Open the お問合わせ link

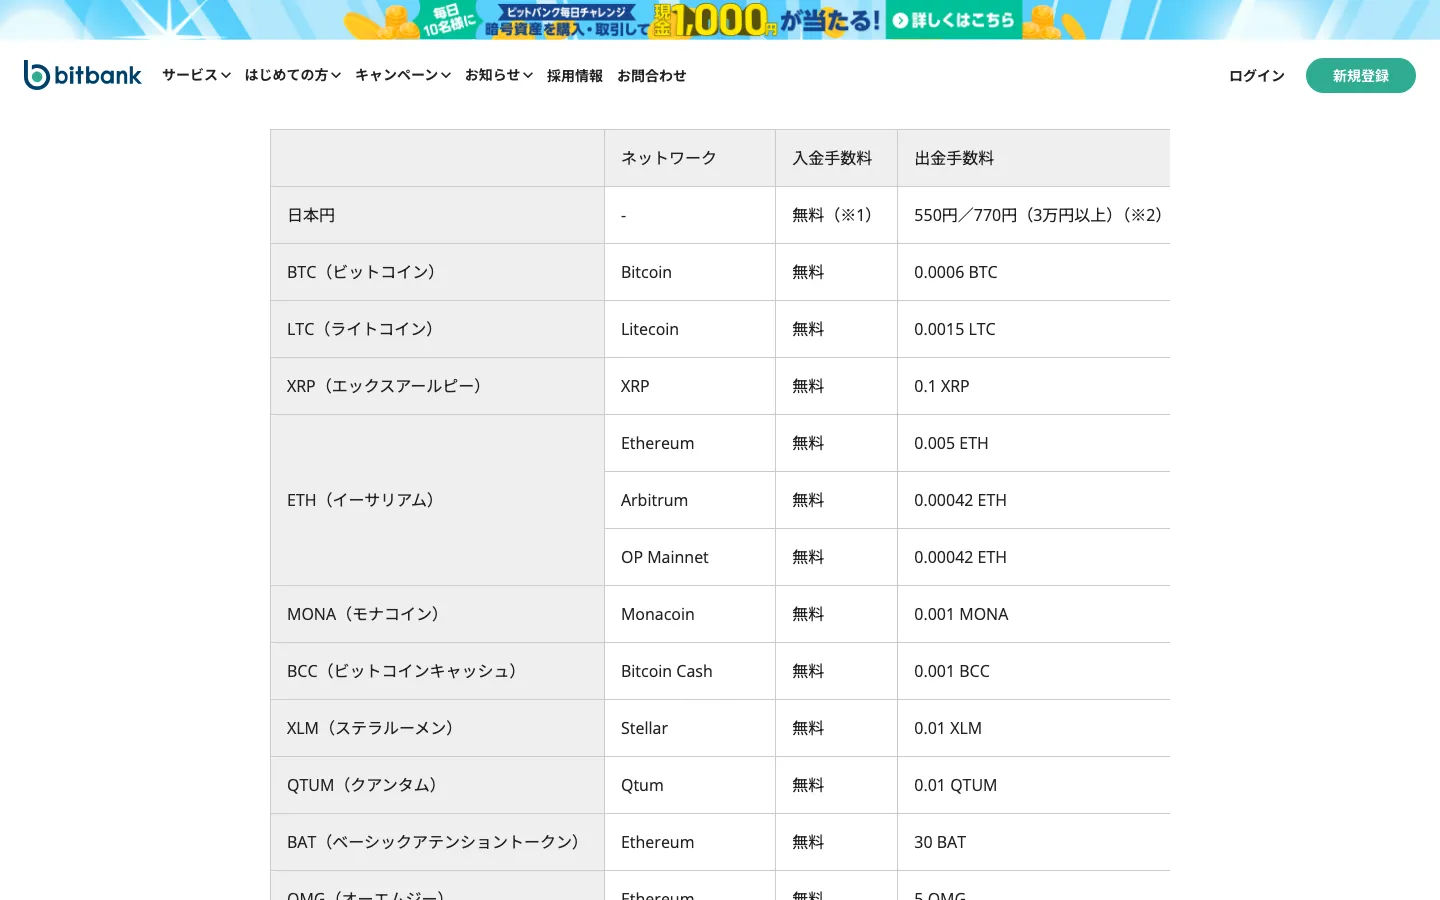(652, 76)
